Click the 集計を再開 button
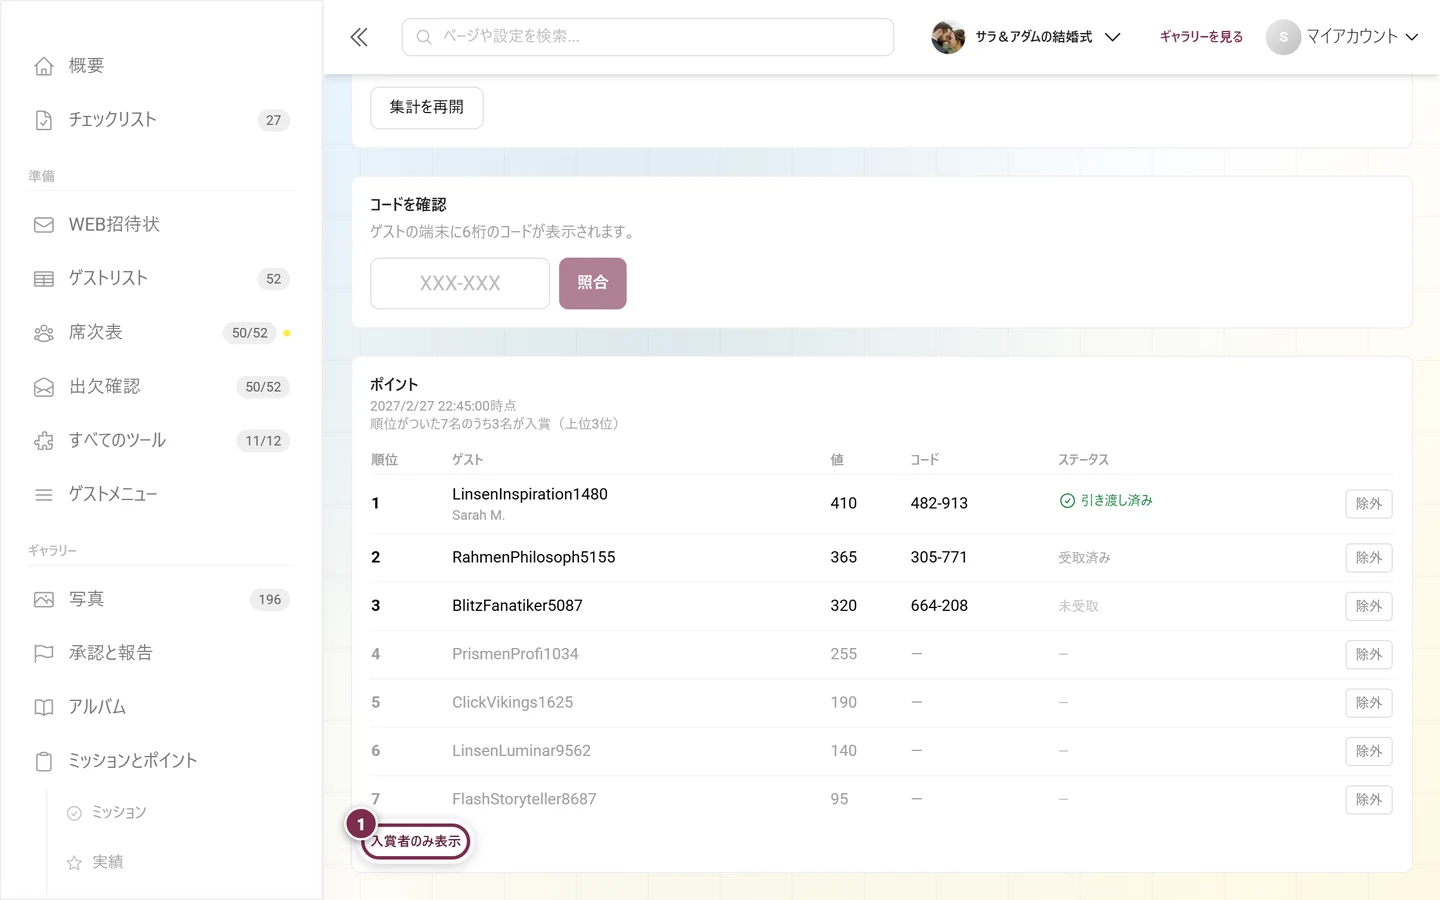1440x900 pixels. (427, 108)
